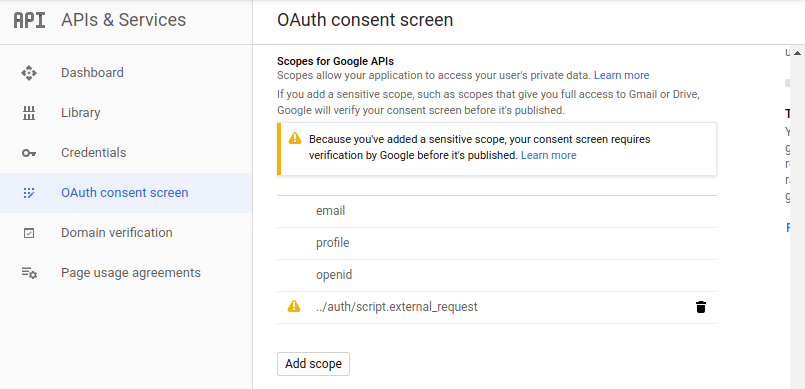Click the Library sidebar icon
805x389 pixels.
pyautogui.click(x=29, y=113)
